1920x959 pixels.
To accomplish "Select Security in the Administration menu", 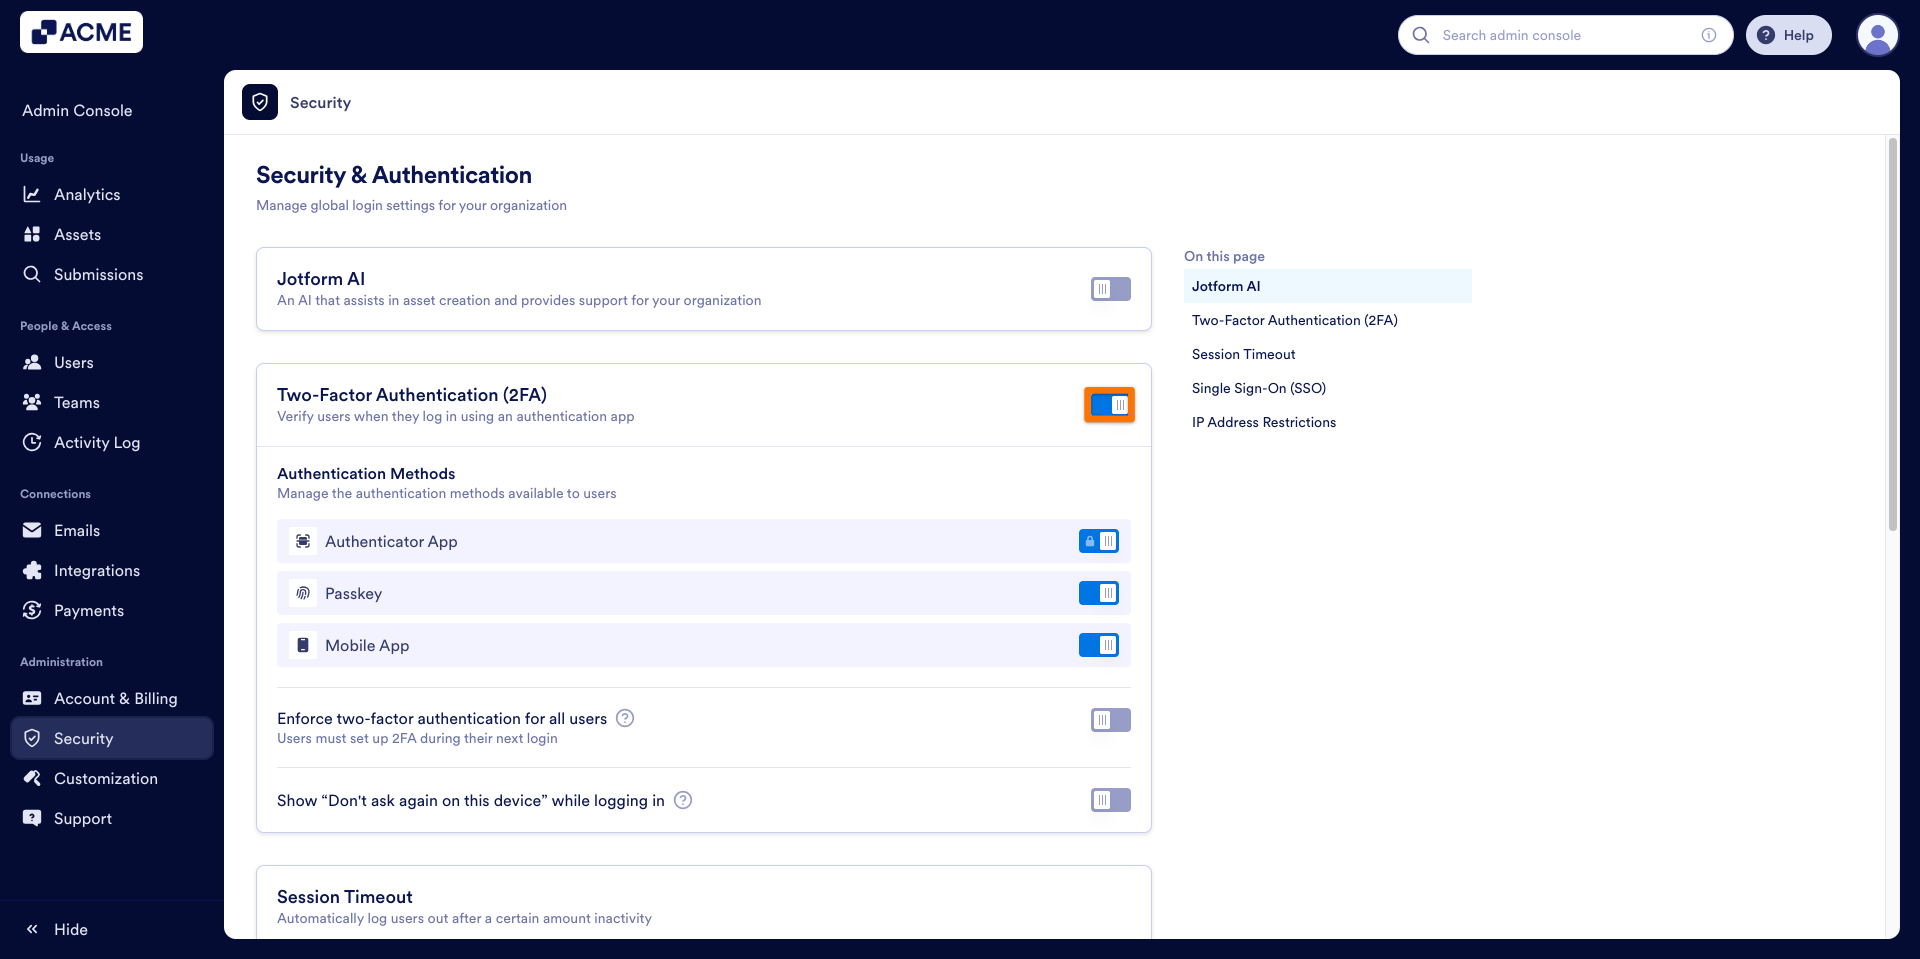I will tap(85, 738).
